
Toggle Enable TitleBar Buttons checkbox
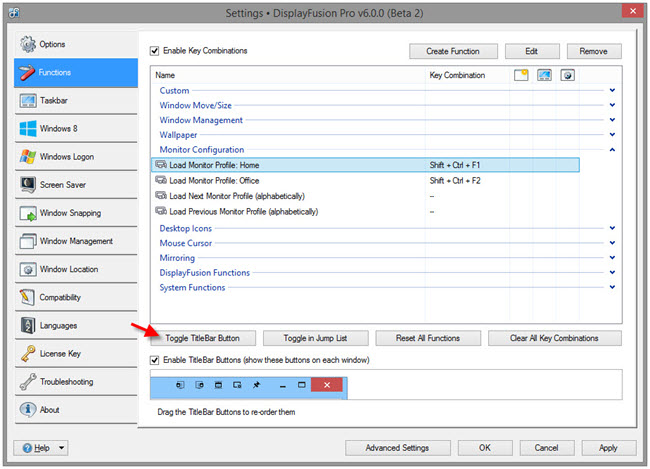[155, 360]
